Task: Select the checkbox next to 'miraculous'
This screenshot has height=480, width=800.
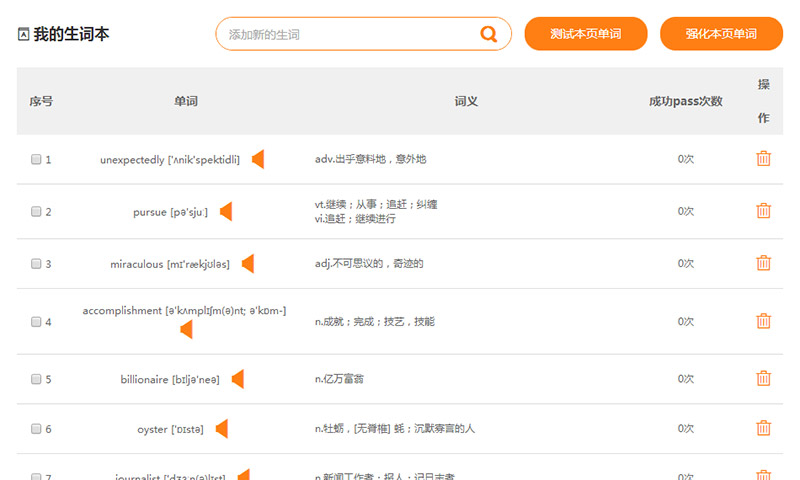Action: click(x=36, y=264)
